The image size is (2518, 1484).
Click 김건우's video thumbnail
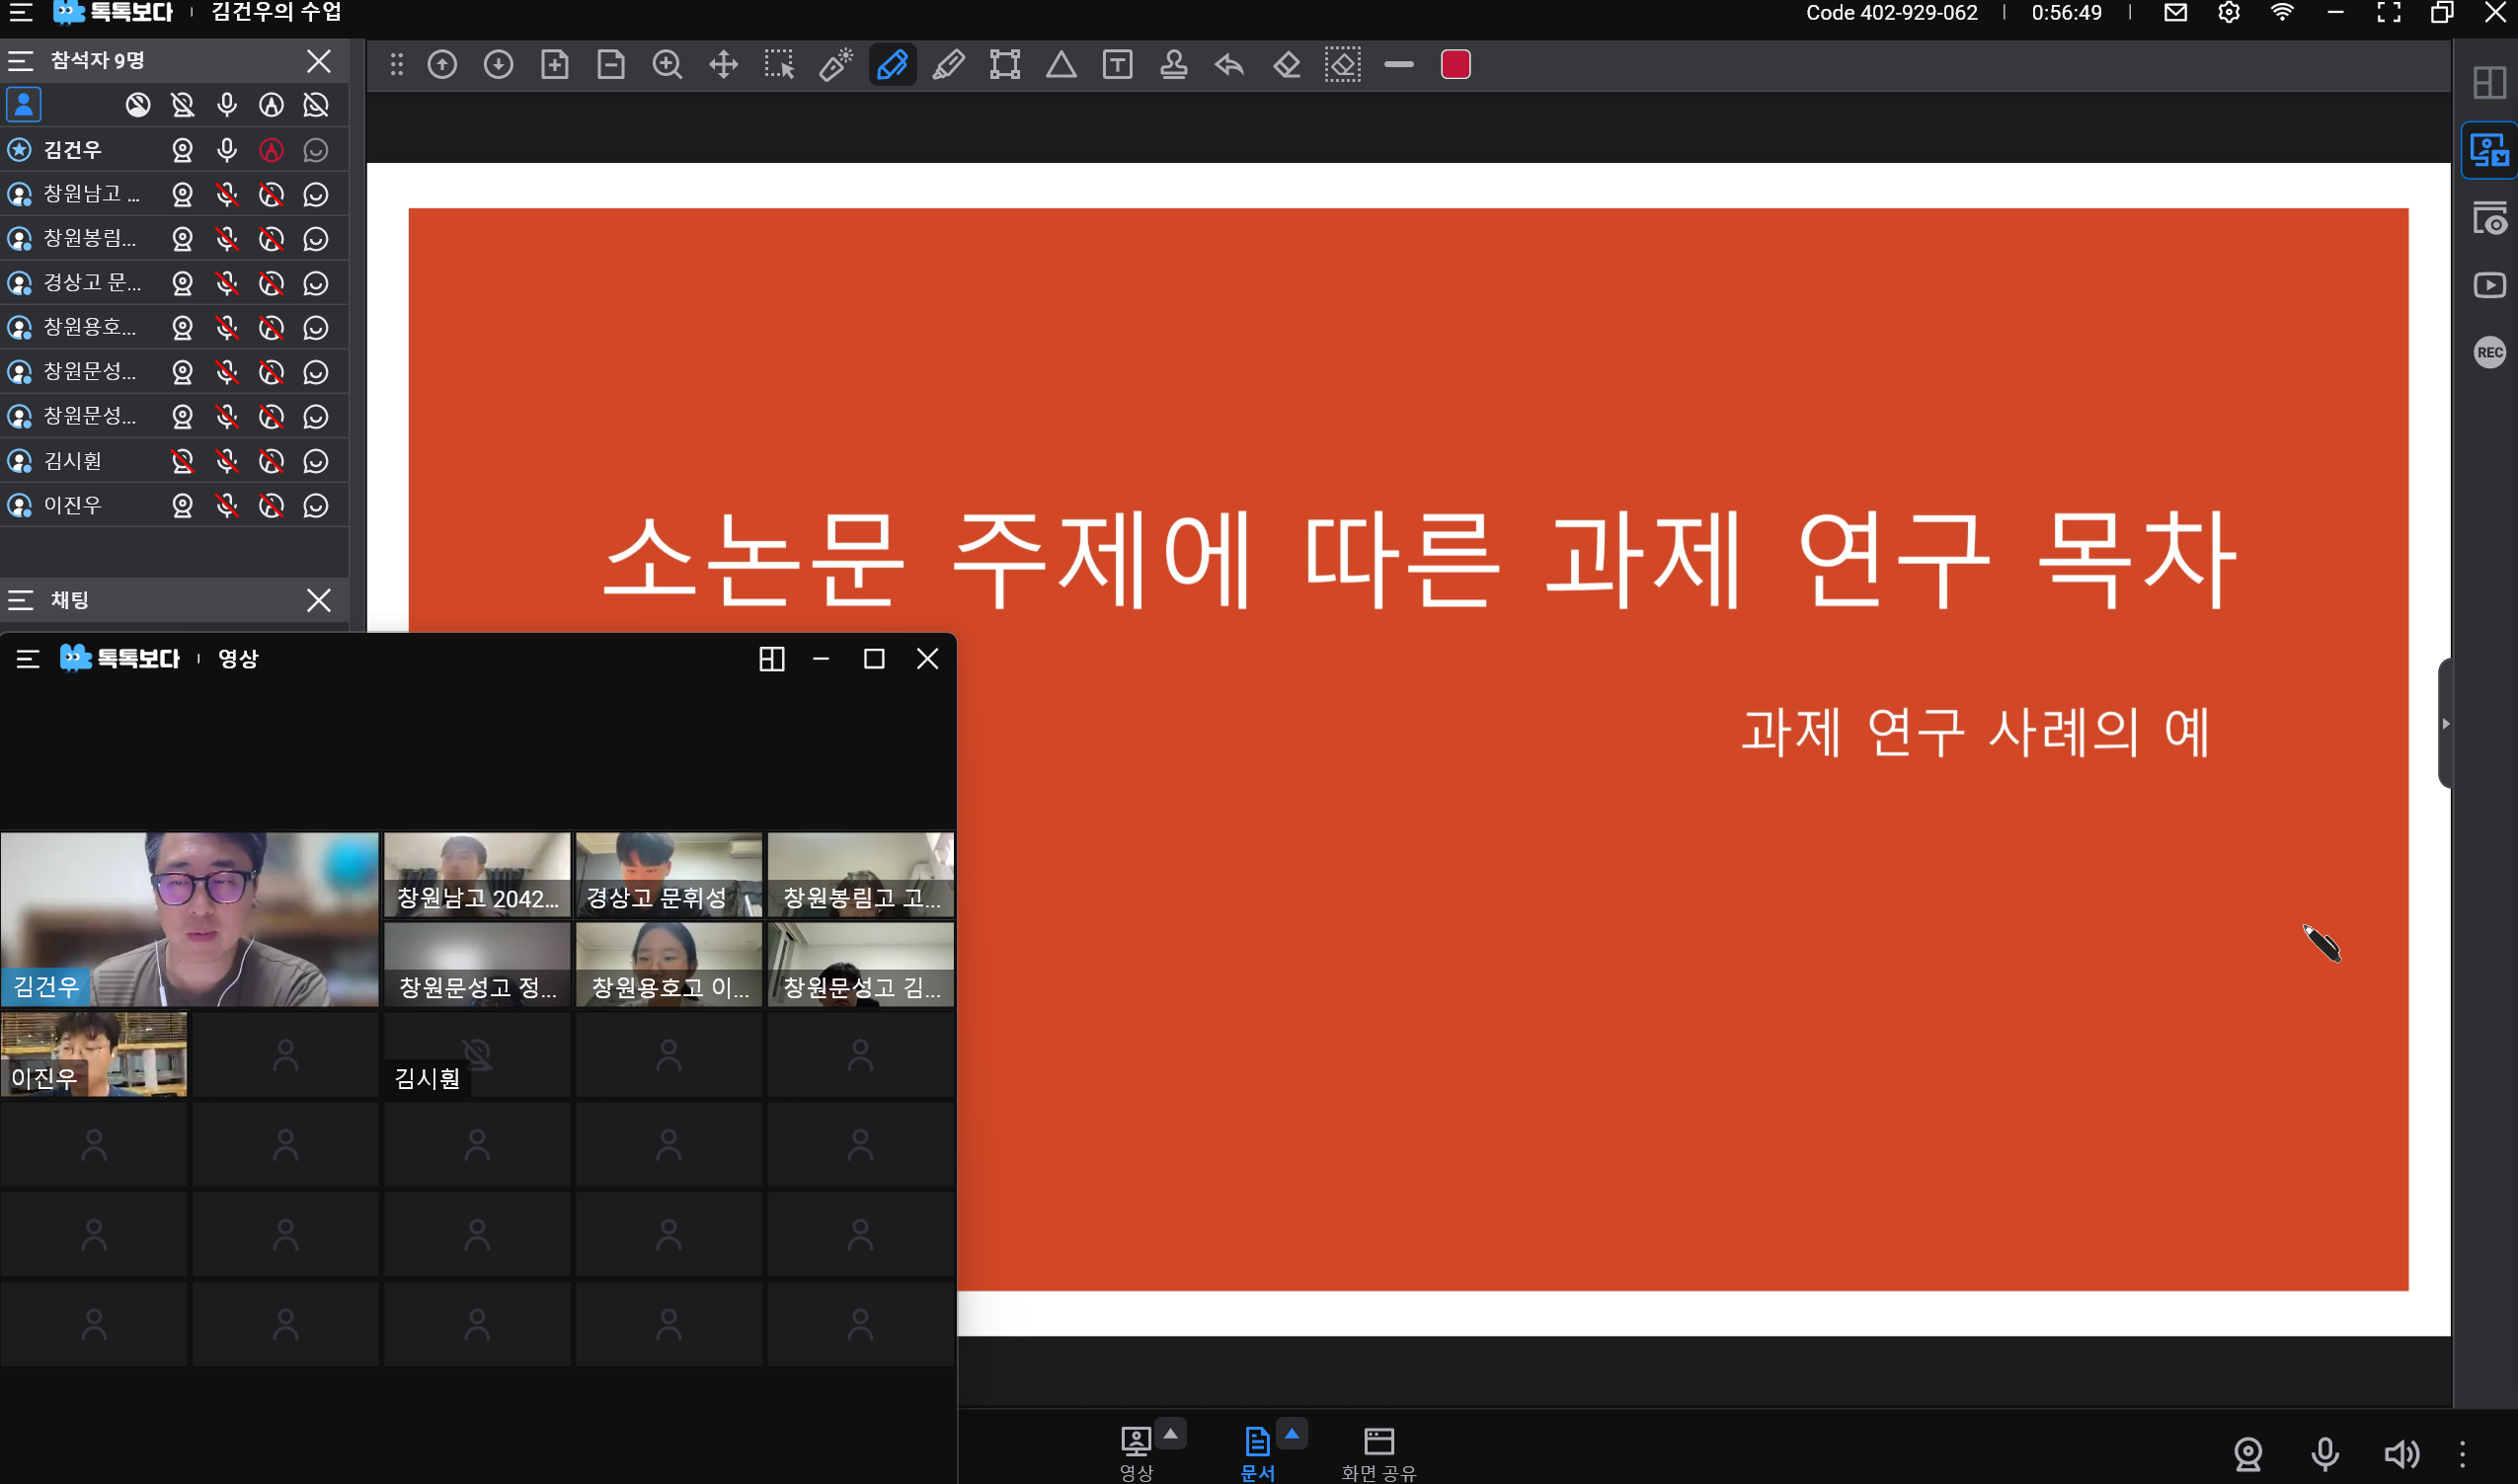click(189, 918)
